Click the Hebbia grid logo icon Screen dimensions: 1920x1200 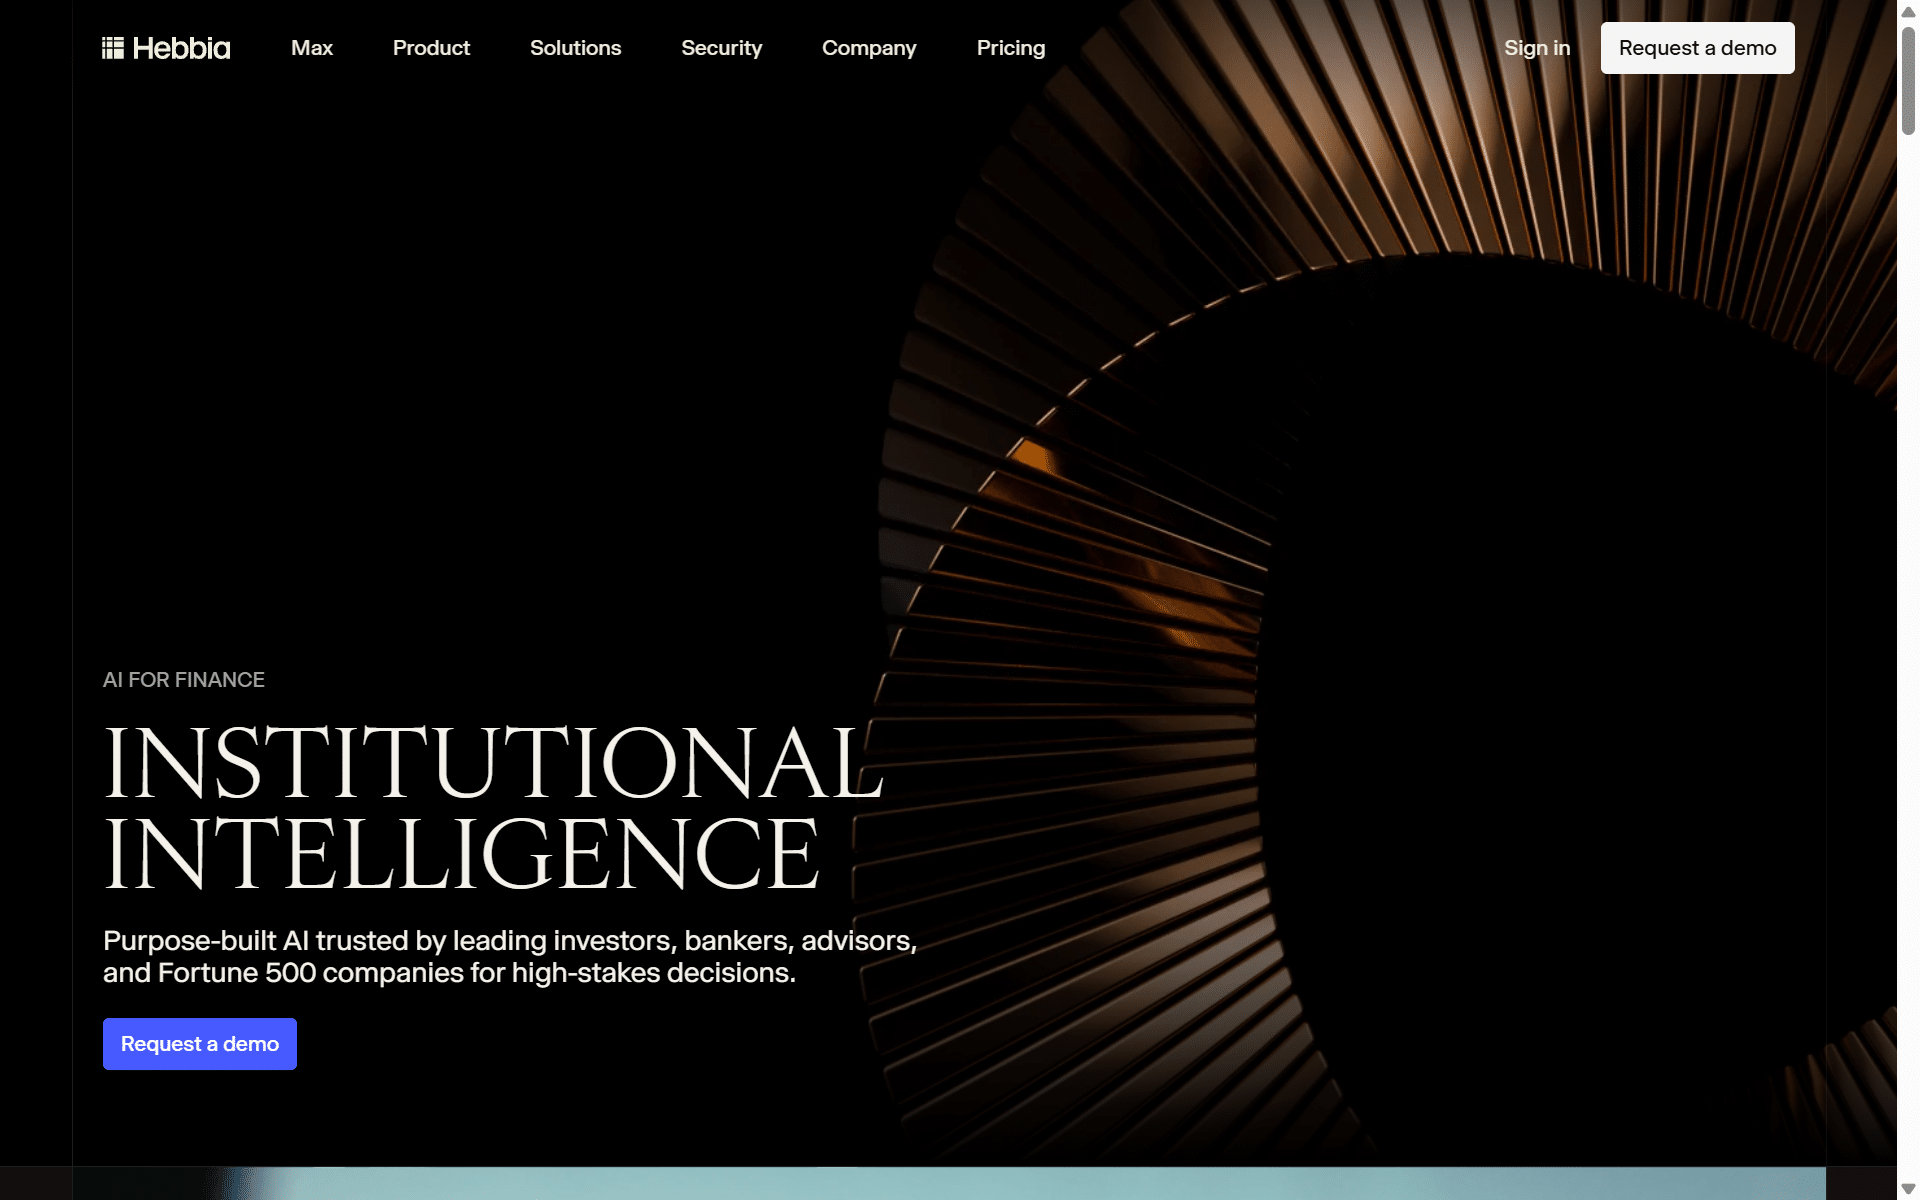tap(113, 48)
